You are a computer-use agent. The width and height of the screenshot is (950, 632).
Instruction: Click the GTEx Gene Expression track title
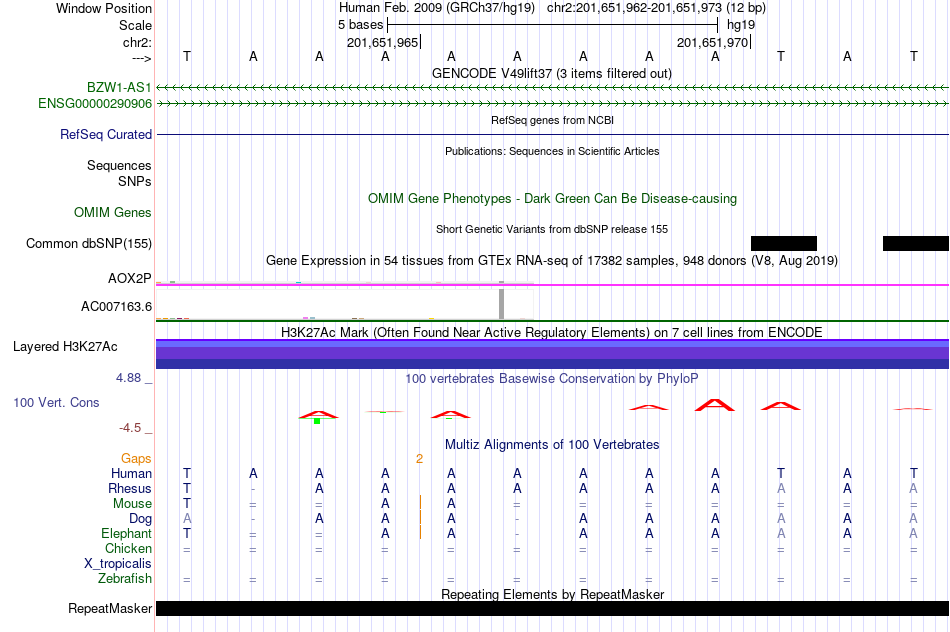(x=552, y=261)
